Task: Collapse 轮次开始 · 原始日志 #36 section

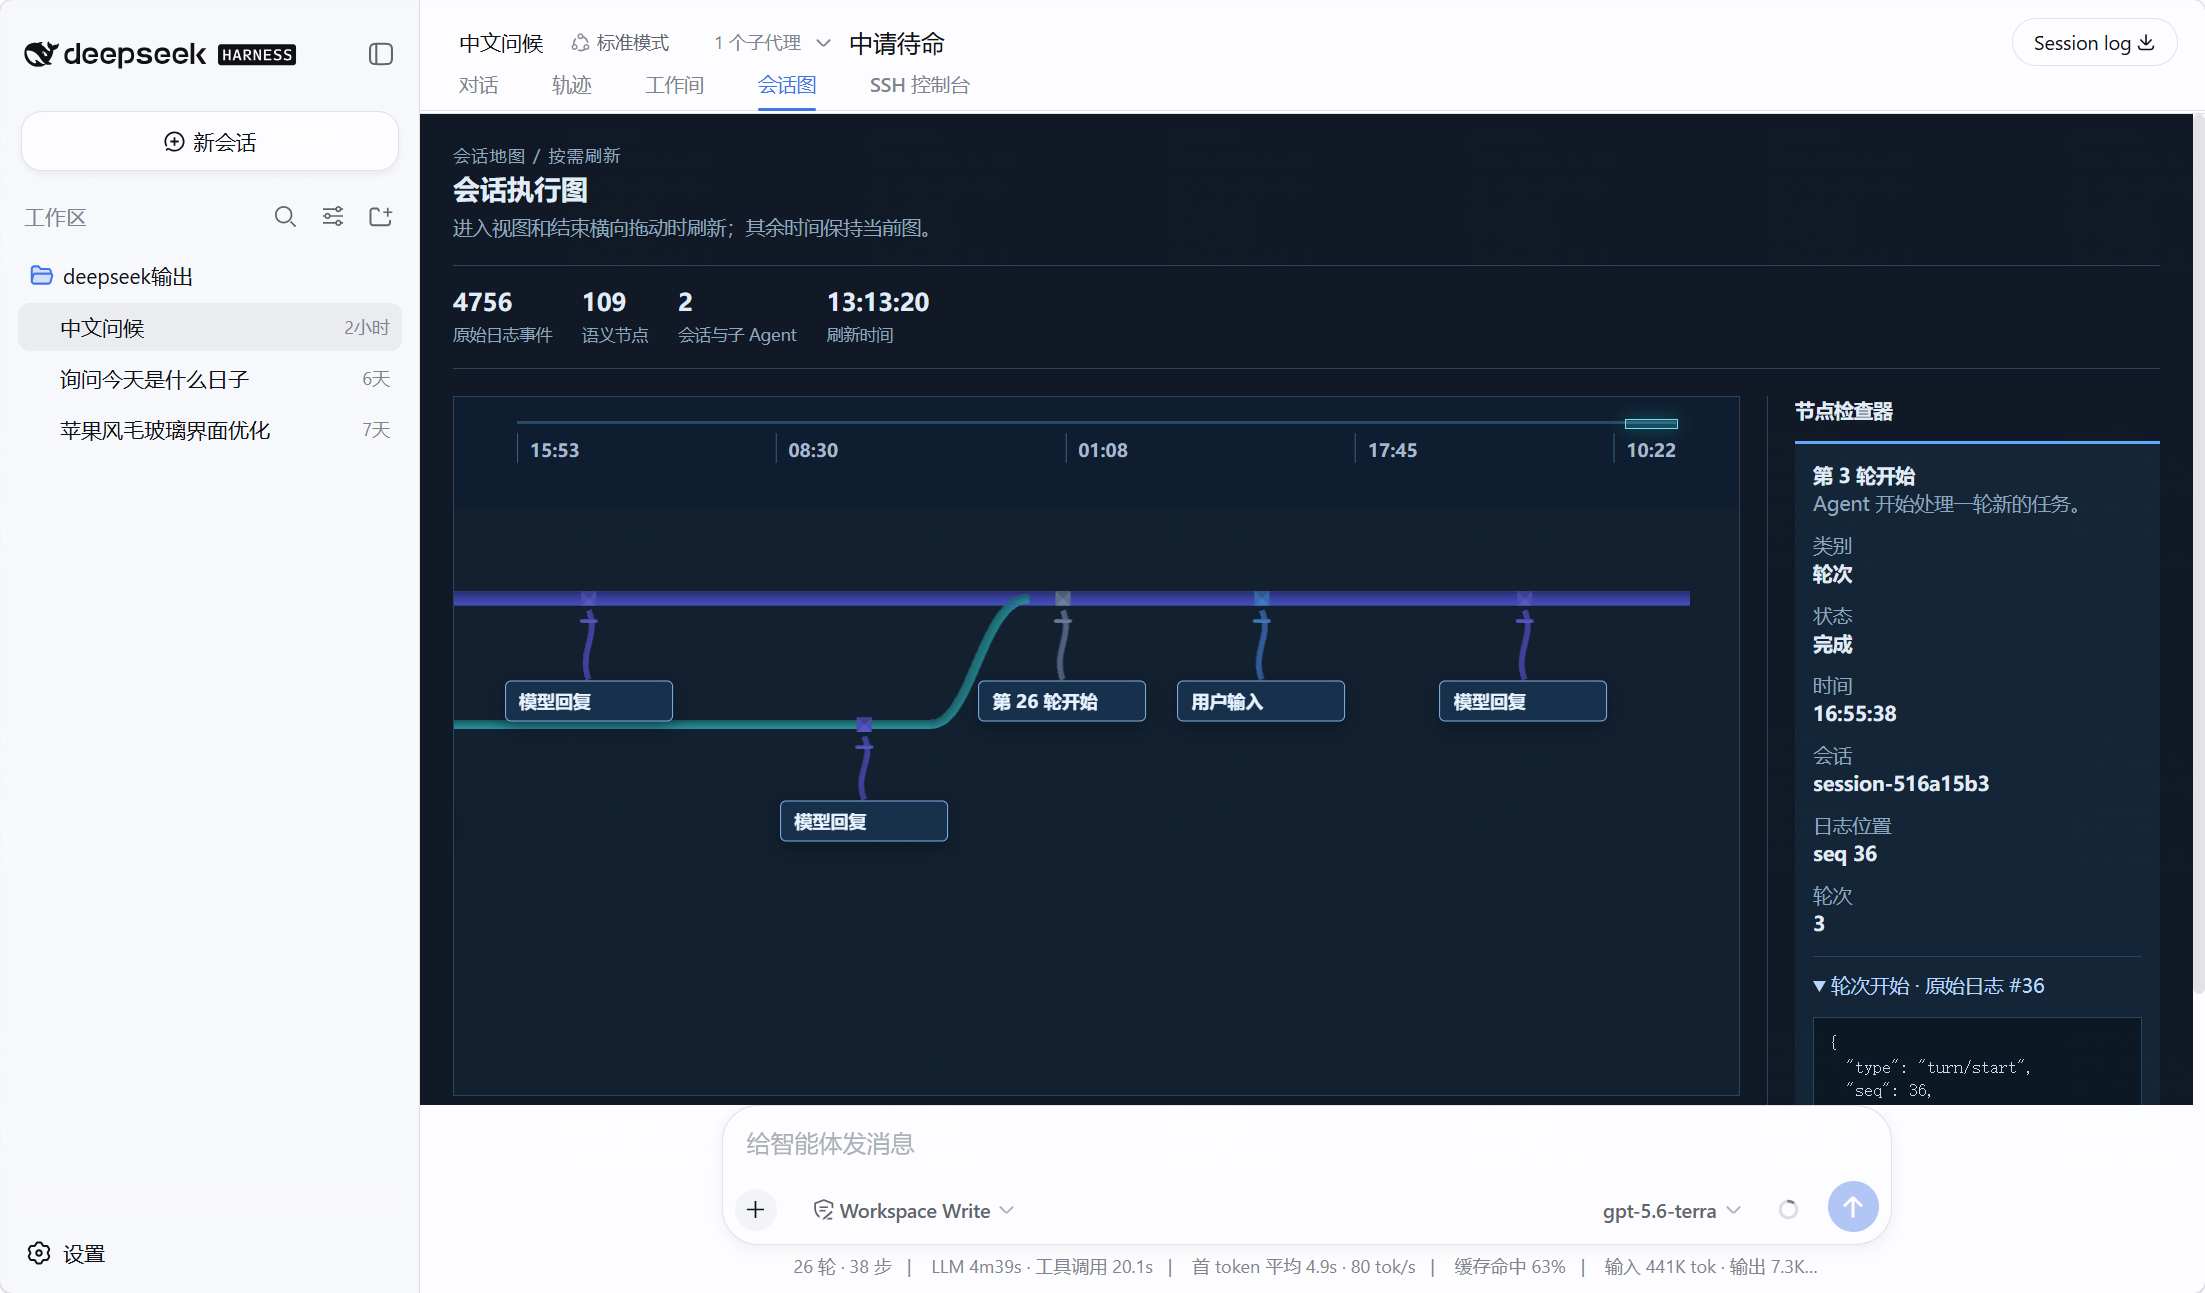Action: coord(1929,986)
